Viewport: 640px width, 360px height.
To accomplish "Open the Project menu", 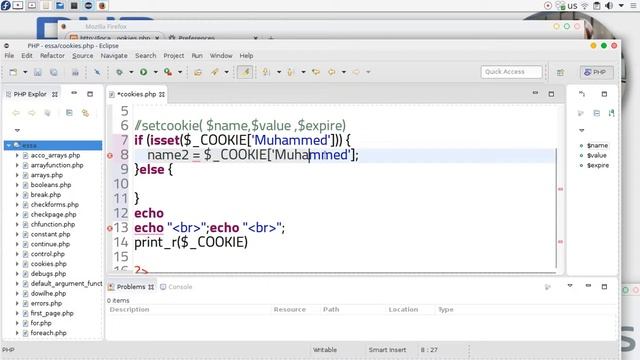I will pos(173,56).
